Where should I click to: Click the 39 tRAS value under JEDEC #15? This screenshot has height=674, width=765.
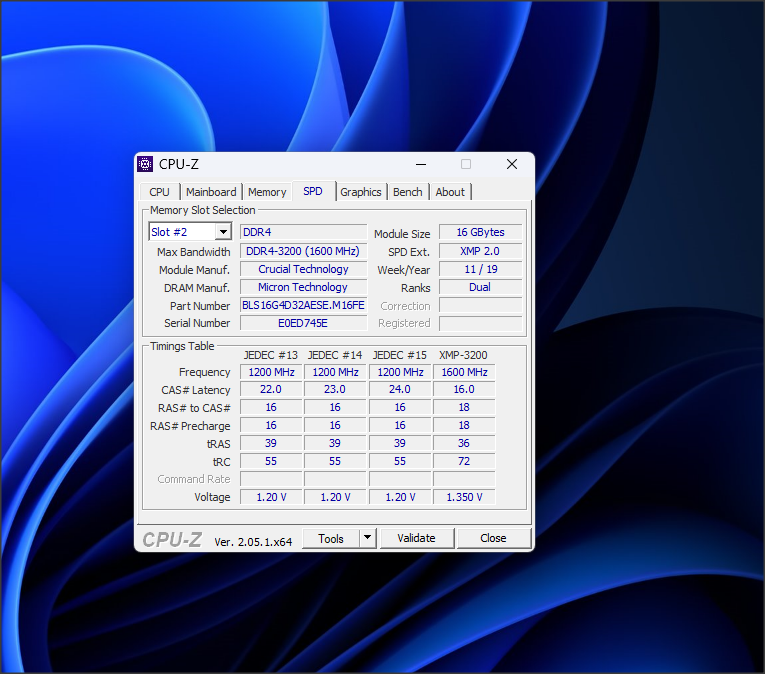click(x=400, y=443)
